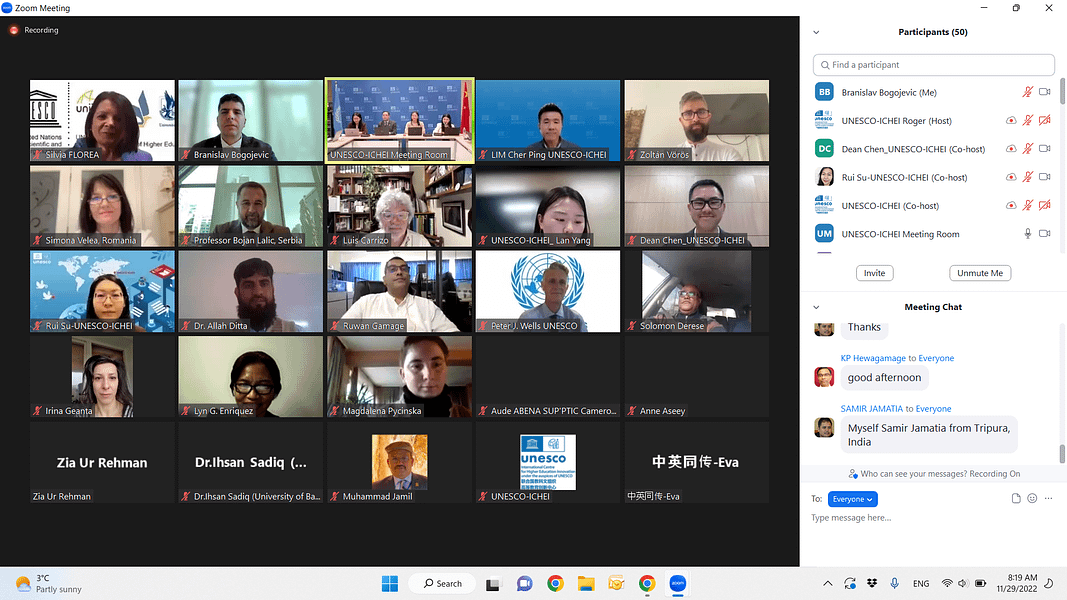1067x600 pixels.
Task: Open more chat options ellipsis
Action: tap(1048, 499)
